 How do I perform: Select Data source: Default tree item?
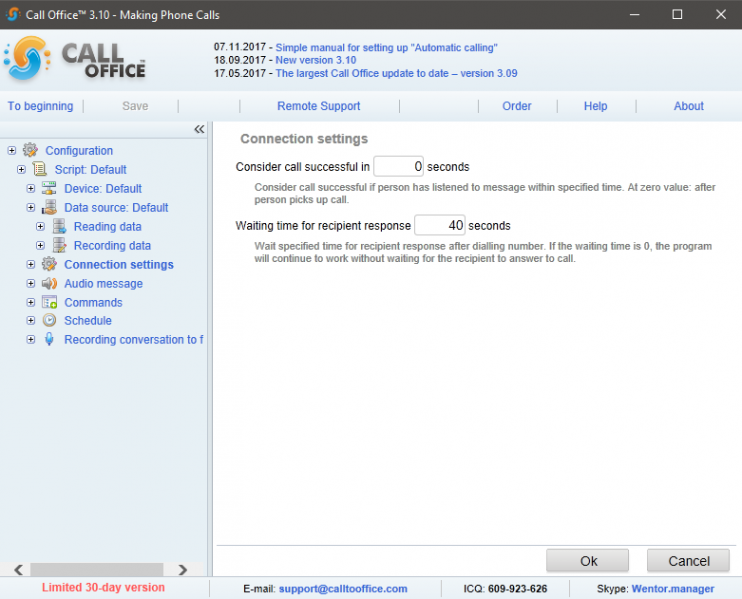click(116, 207)
